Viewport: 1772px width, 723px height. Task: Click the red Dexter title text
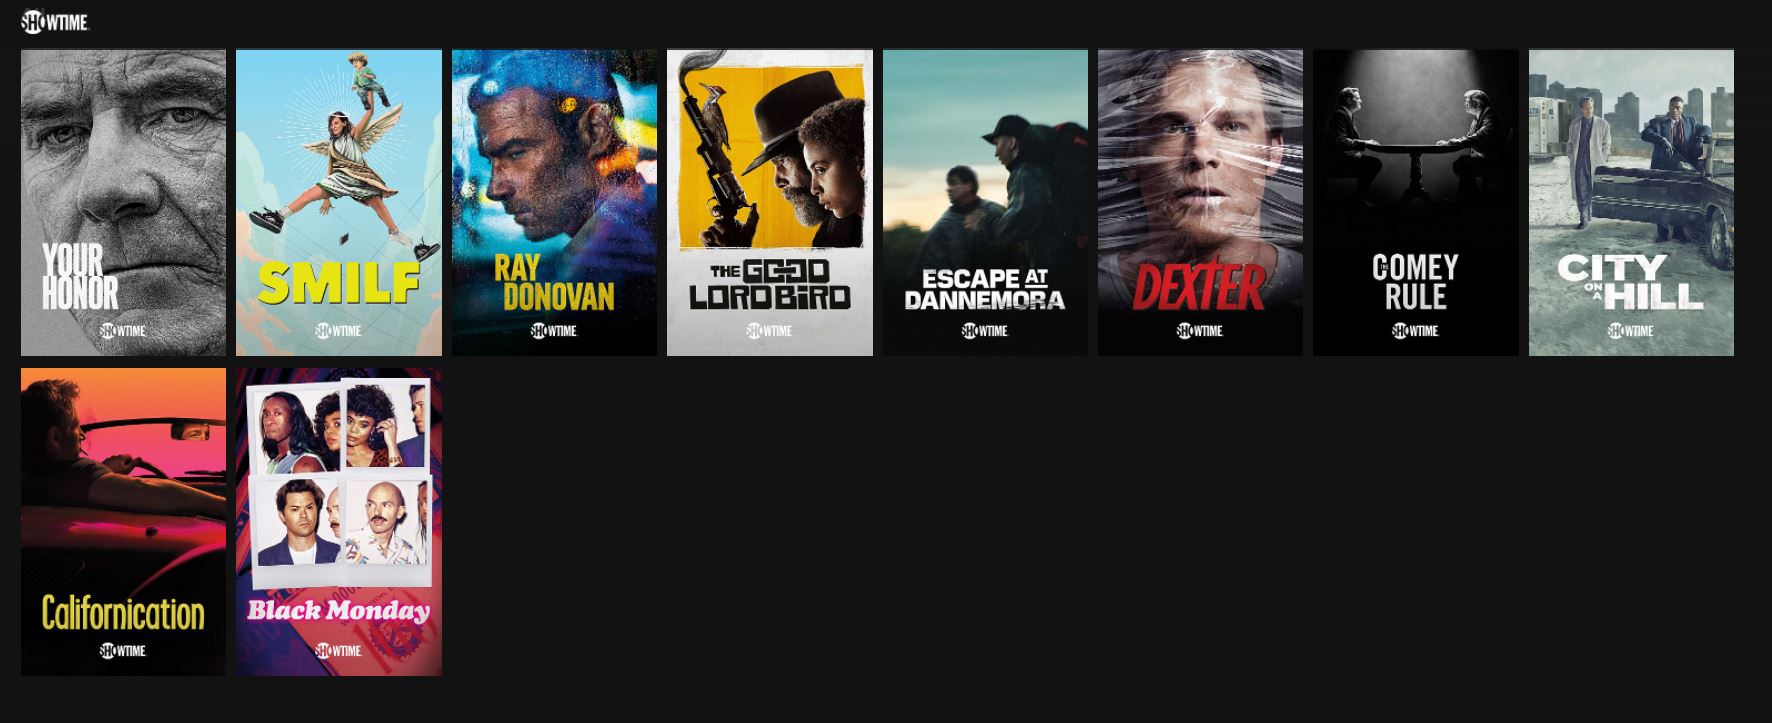click(1199, 288)
